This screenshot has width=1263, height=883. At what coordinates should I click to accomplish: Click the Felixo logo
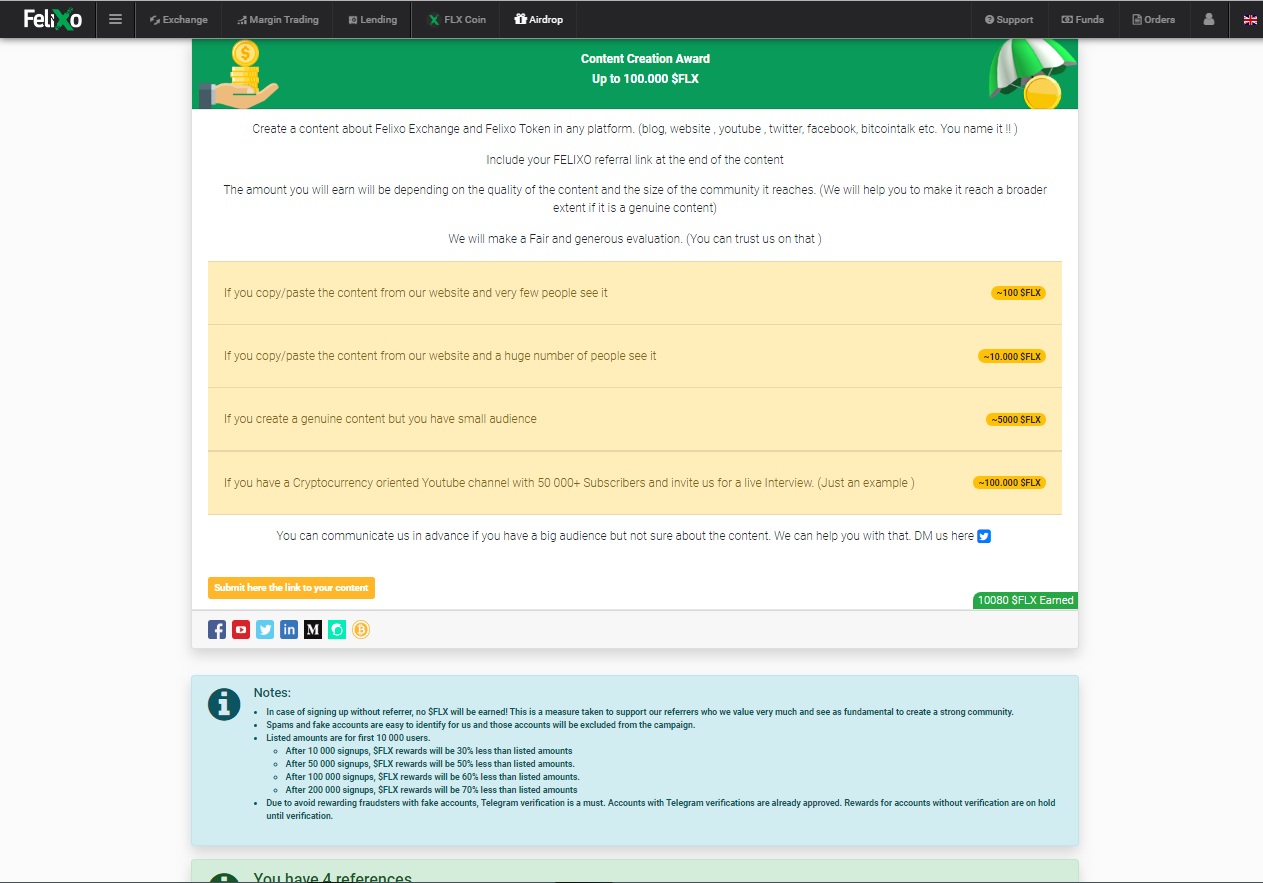pyautogui.click(x=53, y=19)
